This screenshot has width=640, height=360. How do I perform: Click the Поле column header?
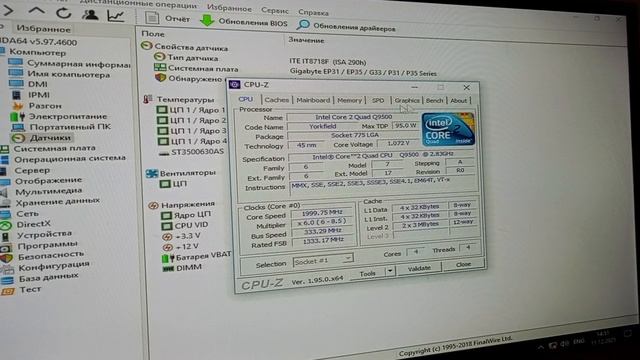tap(153, 34)
